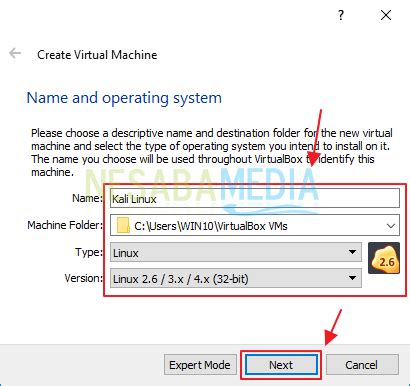
Task: Open the Version dropdown showing Linux 2.6
Action: 236,278
